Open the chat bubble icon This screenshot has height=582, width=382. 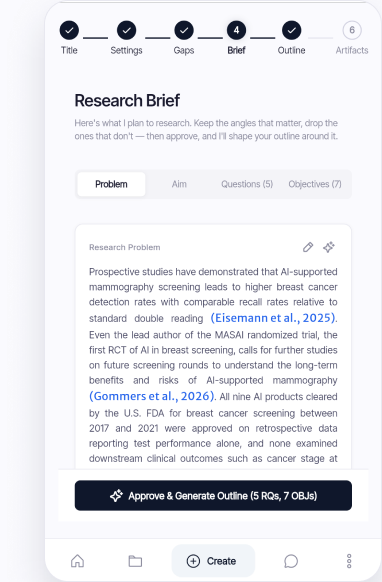[291, 561]
